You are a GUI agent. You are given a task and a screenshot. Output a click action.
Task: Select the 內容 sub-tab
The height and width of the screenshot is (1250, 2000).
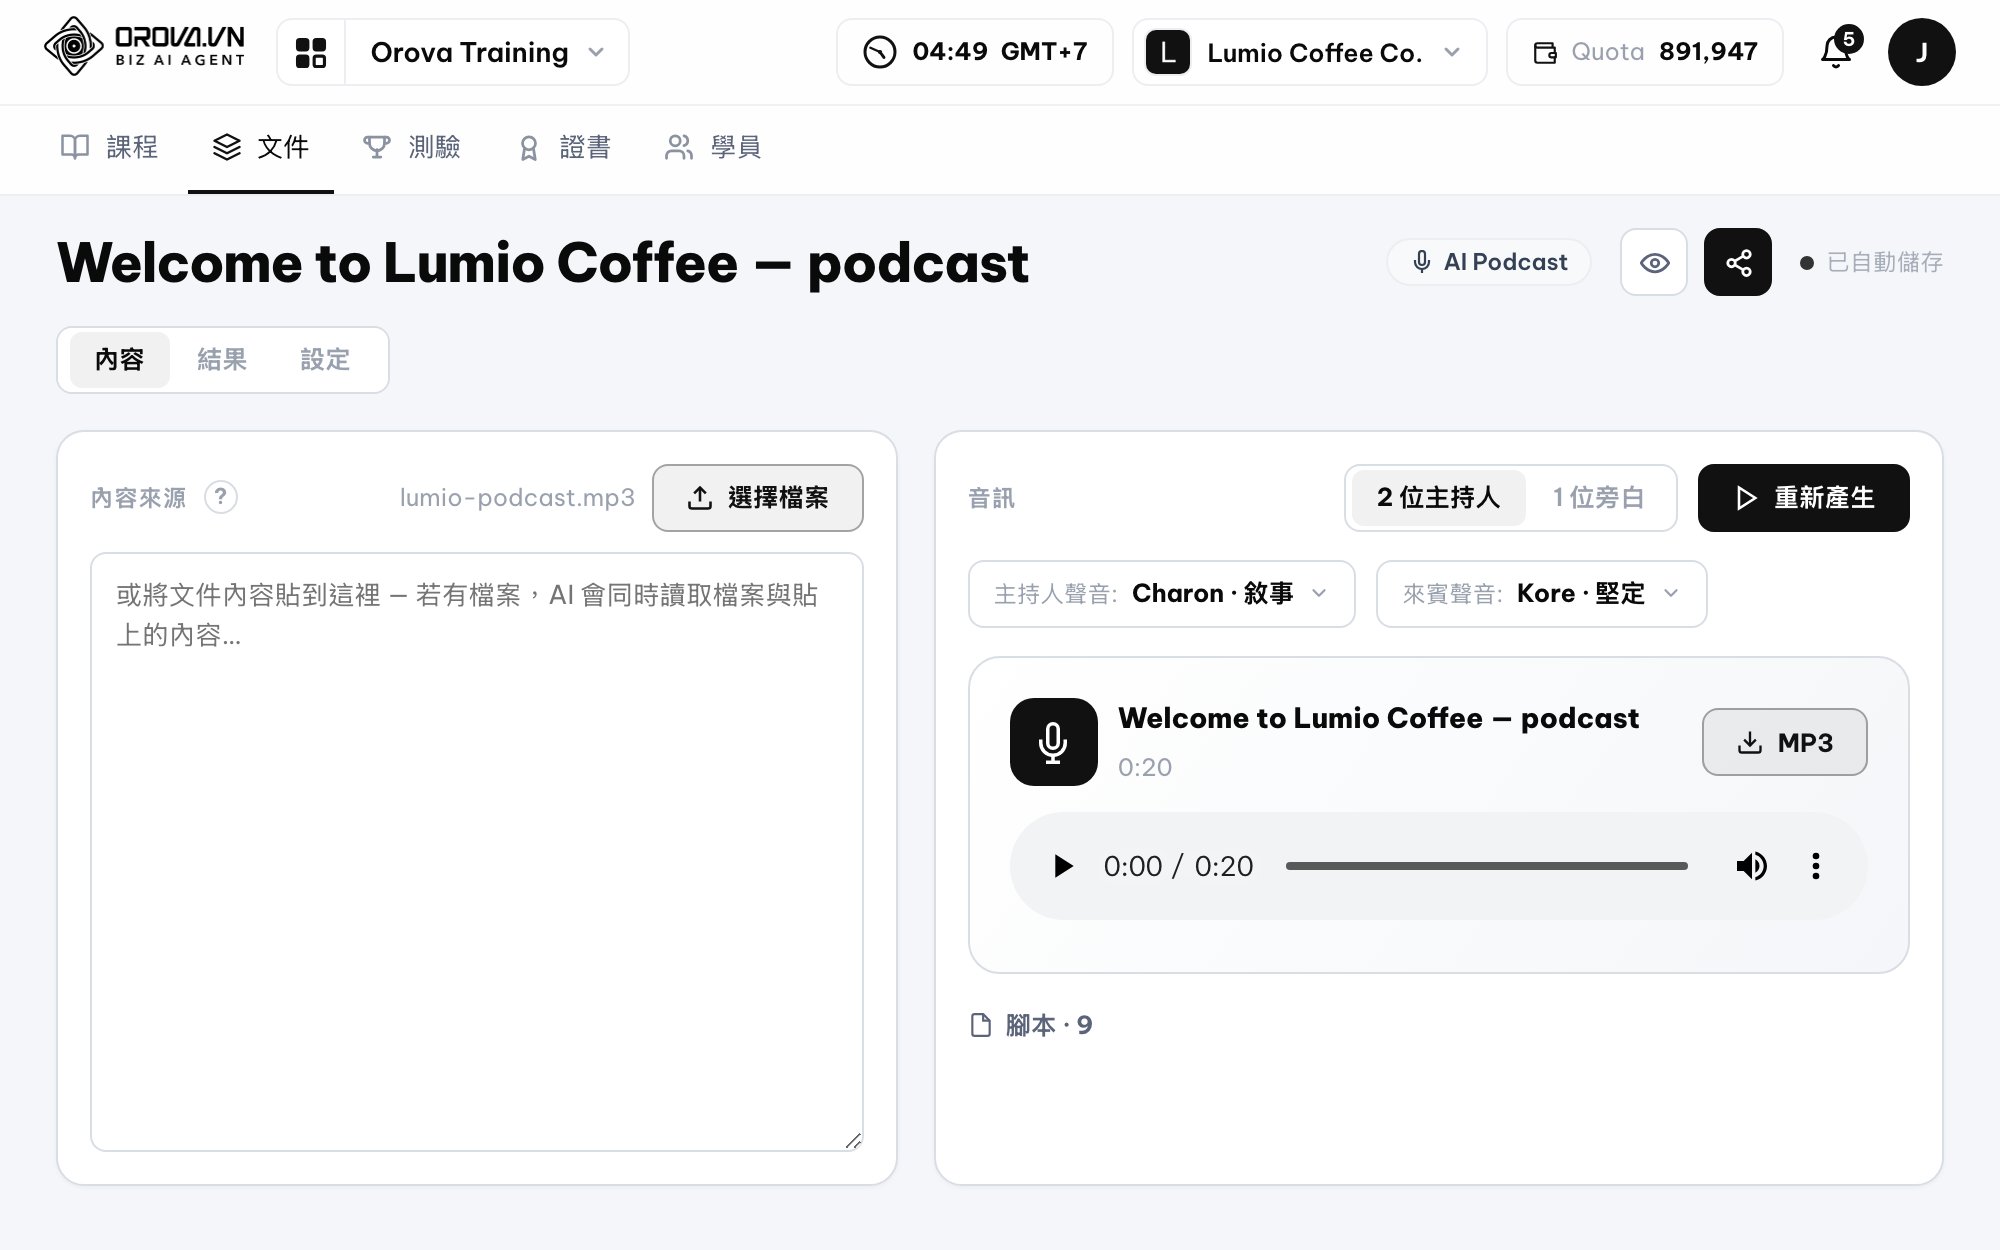(x=119, y=360)
